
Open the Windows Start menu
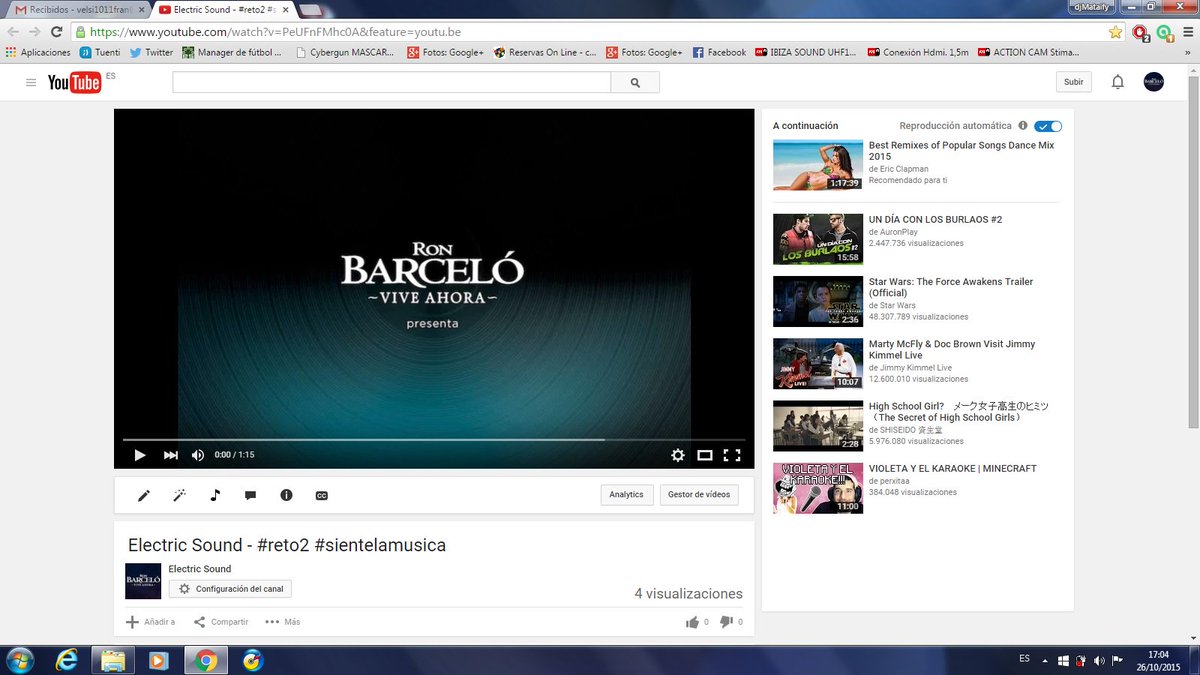[x=19, y=660]
